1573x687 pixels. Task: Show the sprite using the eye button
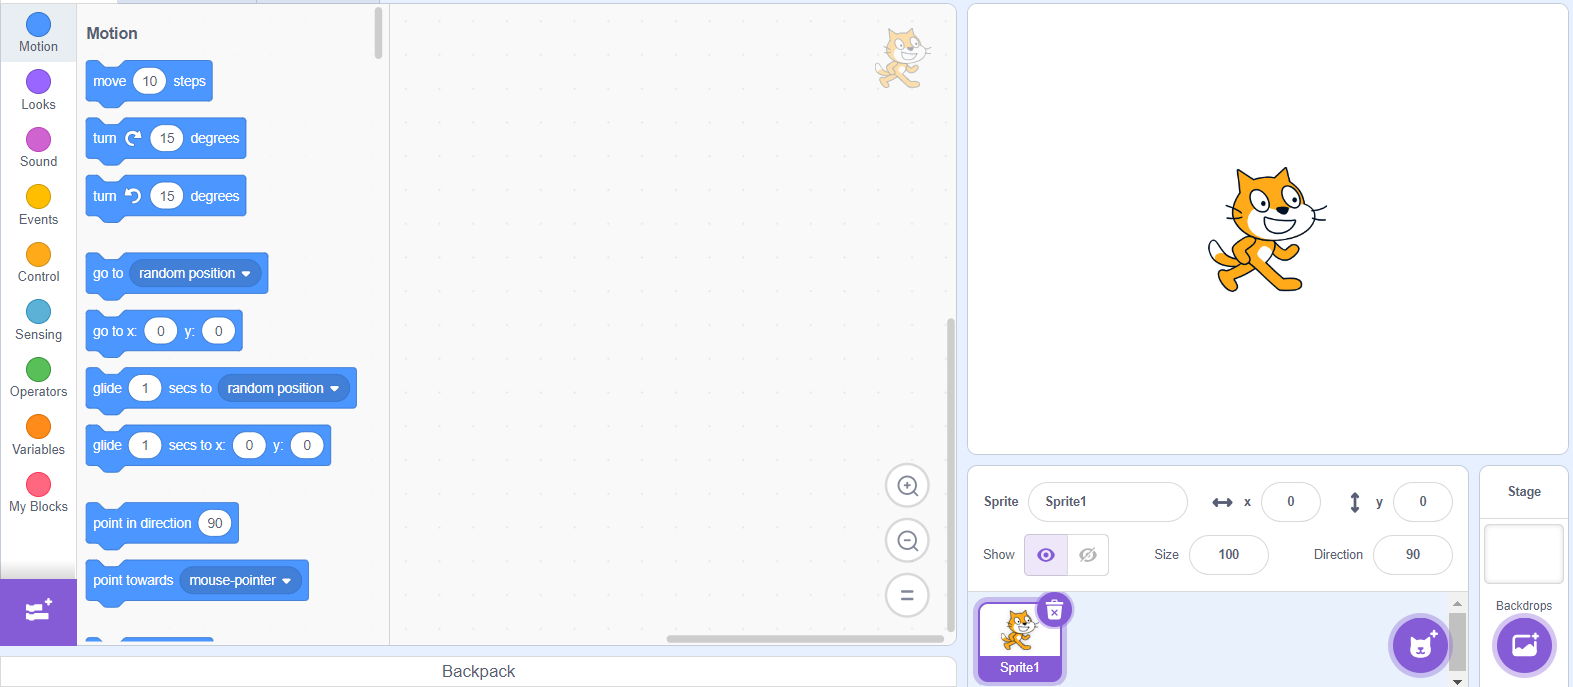(1046, 555)
